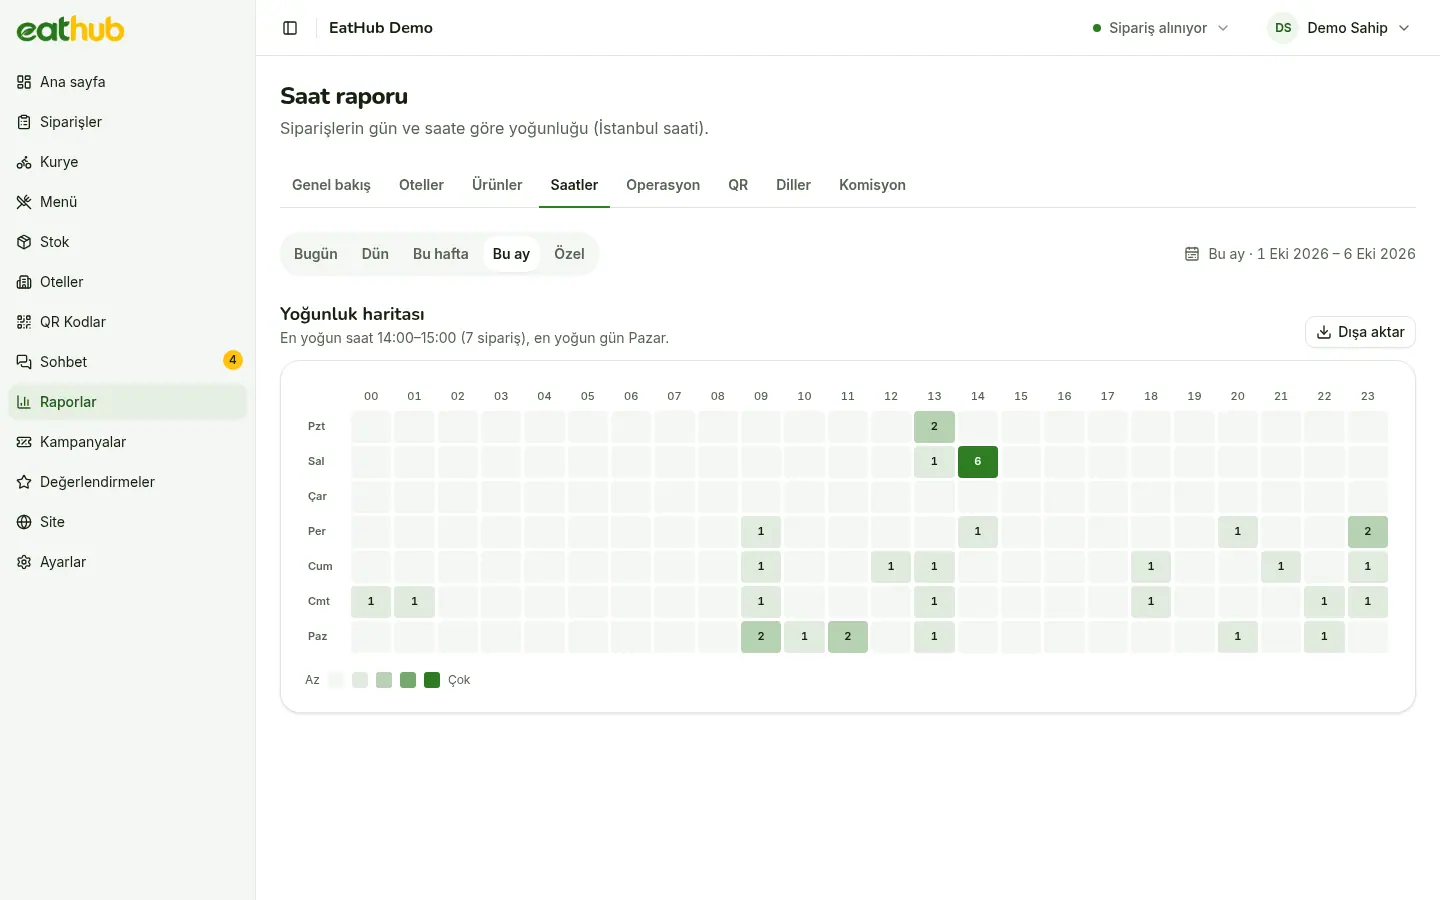Click the Siparişler clipboard icon

[x=24, y=122]
